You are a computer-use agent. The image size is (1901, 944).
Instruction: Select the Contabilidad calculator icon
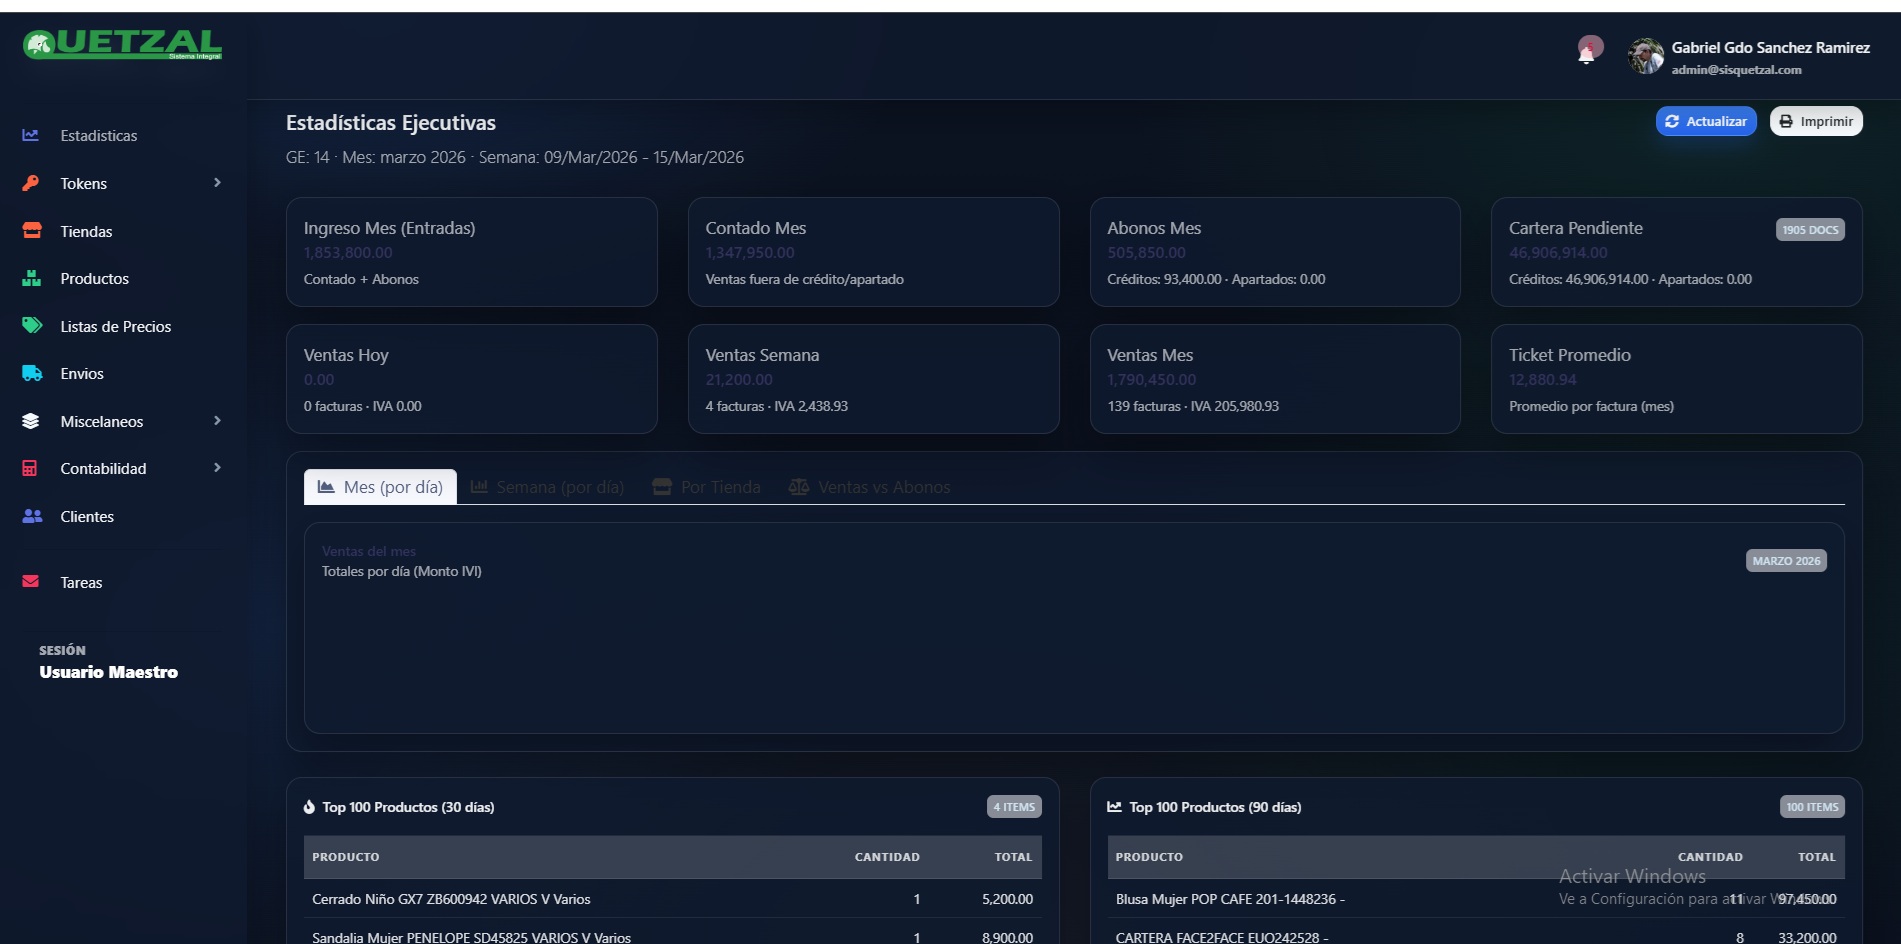[x=30, y=468]
